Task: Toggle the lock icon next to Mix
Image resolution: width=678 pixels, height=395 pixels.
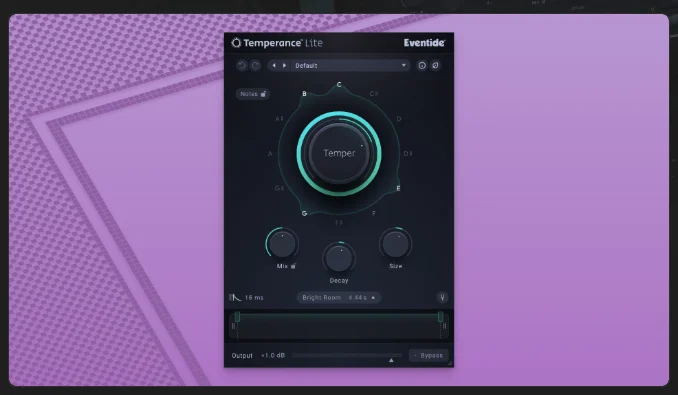Action: (293, 266)
